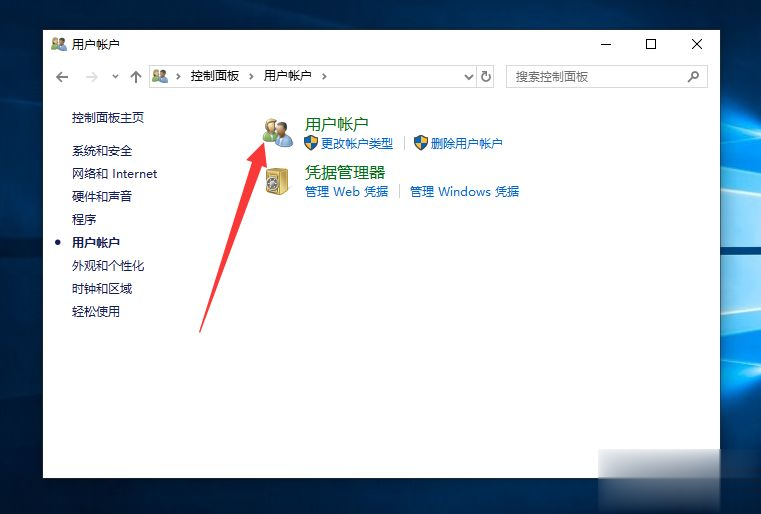Open 用户帐户 green heading link
Viewport: 761px width, 514px height.
pyautogui.click(x=336, y=124)
